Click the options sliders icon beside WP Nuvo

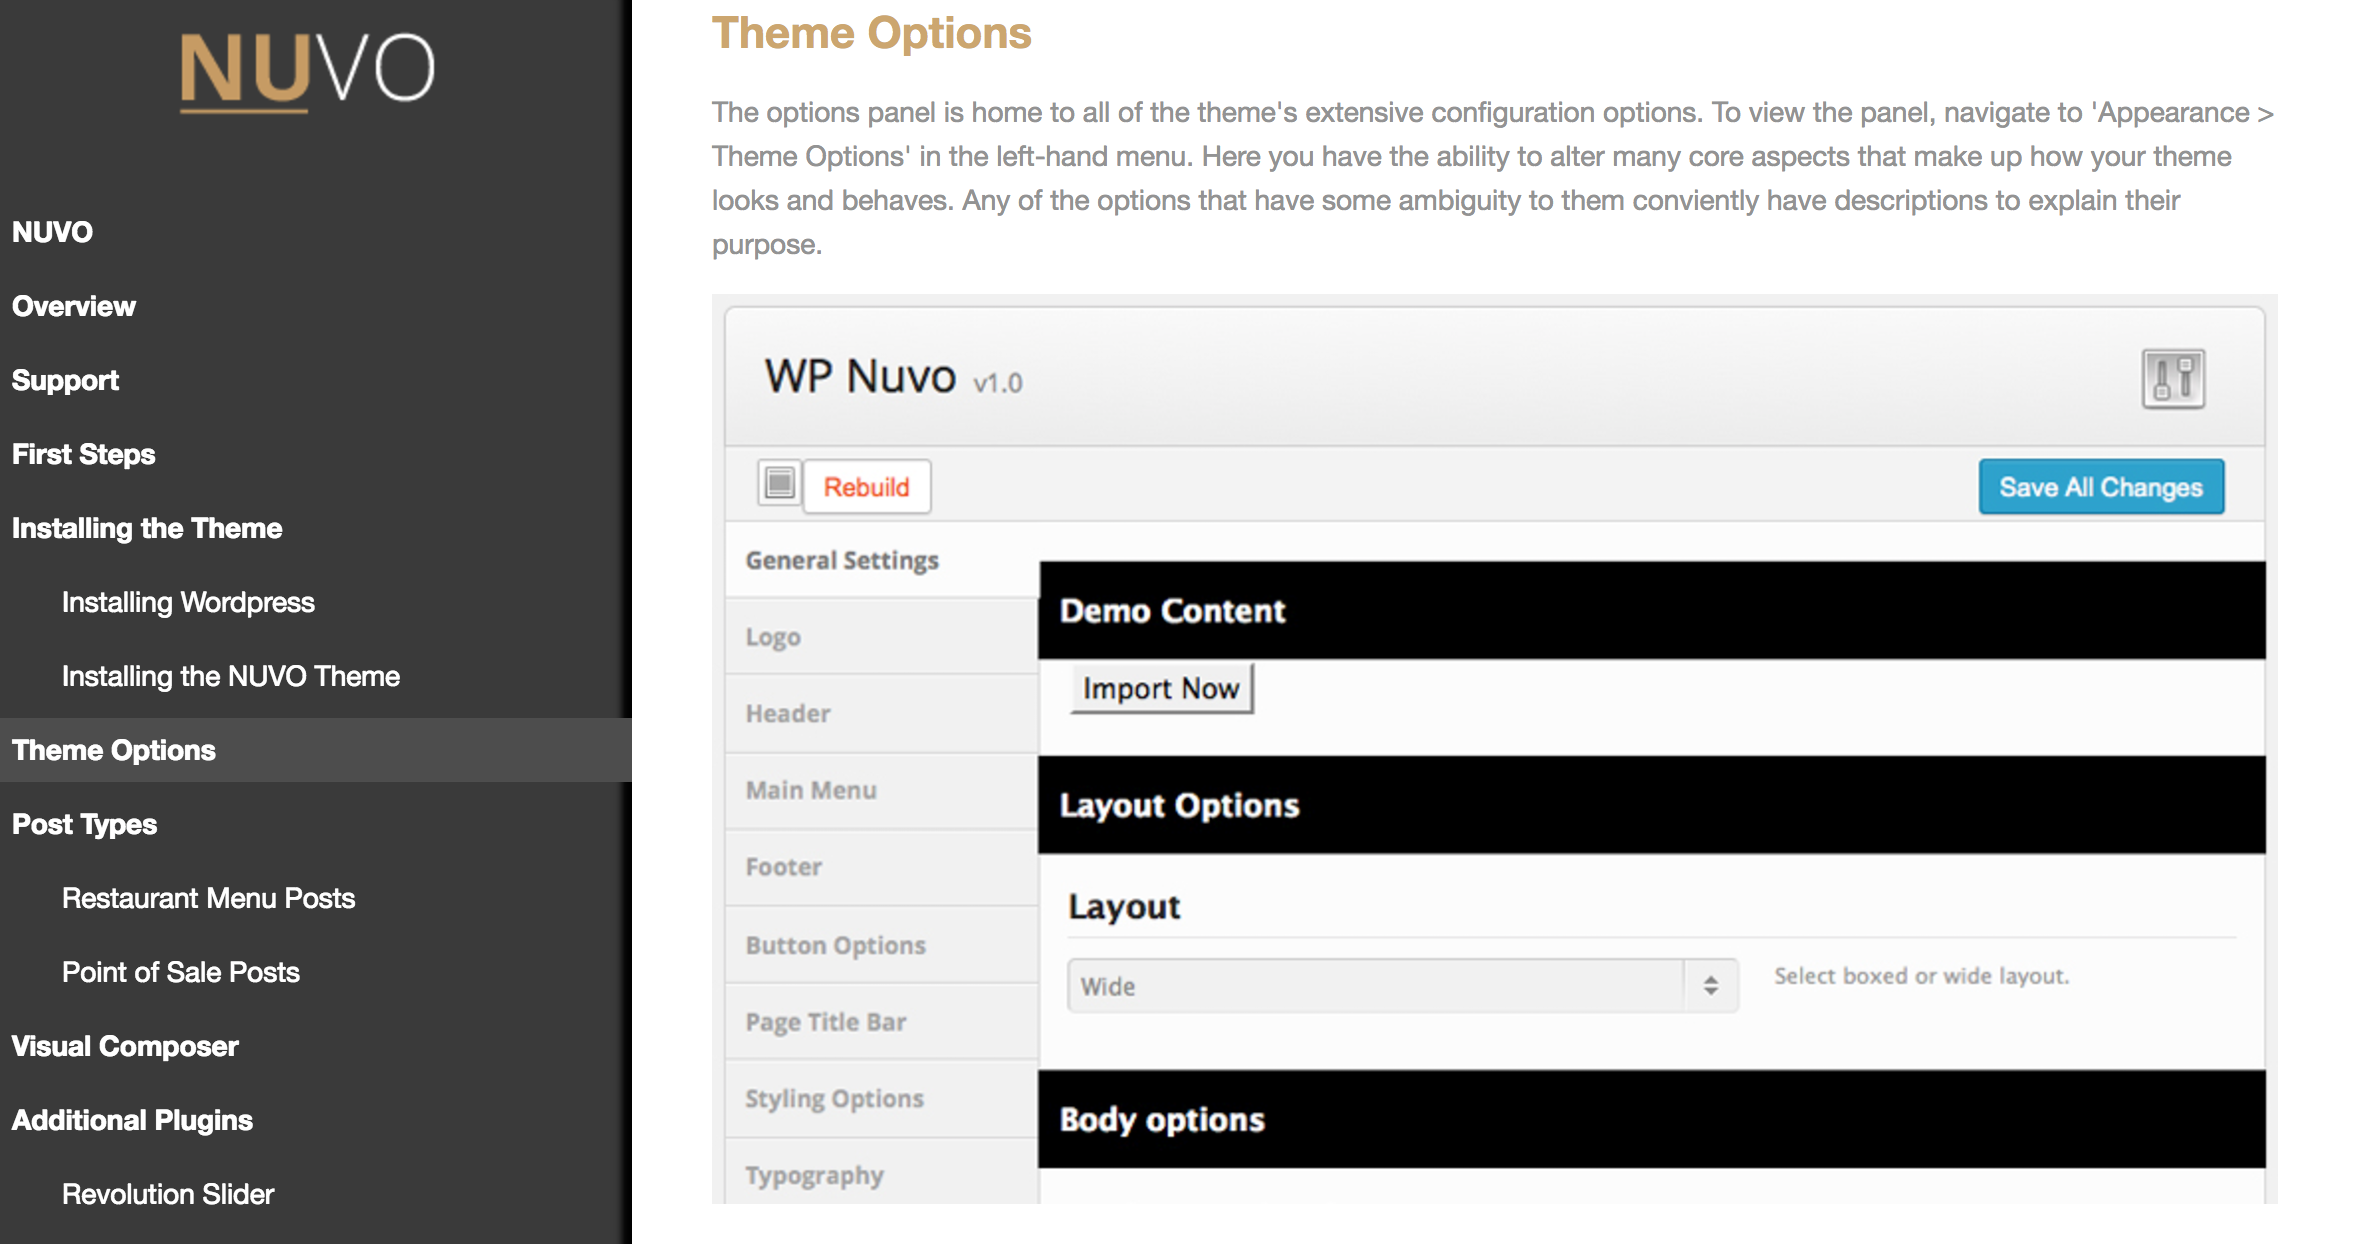[2172, 379]
